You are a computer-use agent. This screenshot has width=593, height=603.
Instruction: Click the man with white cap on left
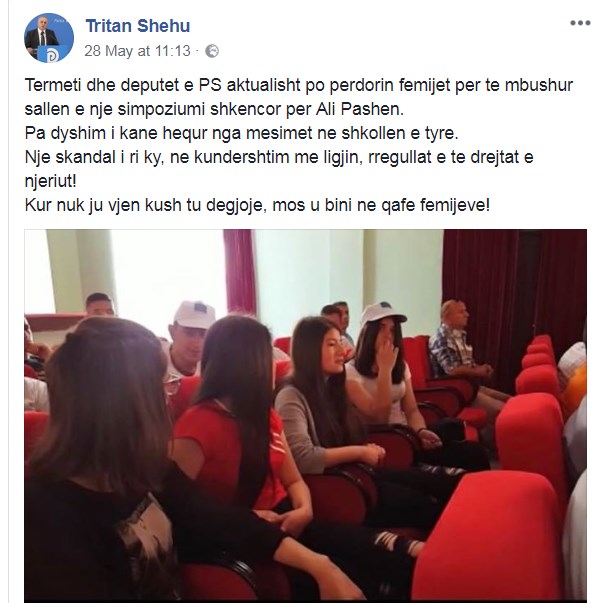(188, 338)
